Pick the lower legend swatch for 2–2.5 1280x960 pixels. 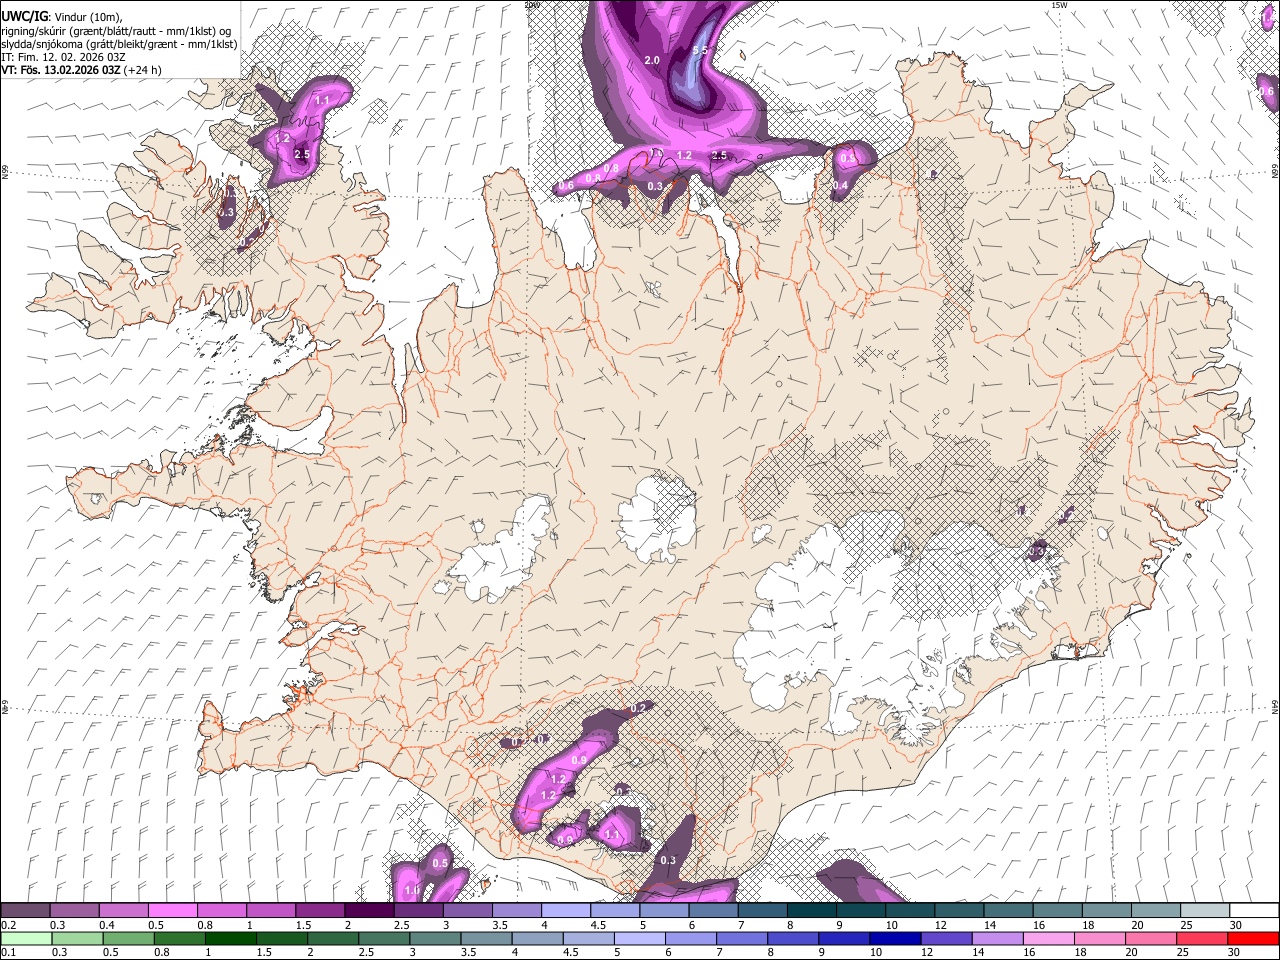pyautogui.click(x=332, y=938)
